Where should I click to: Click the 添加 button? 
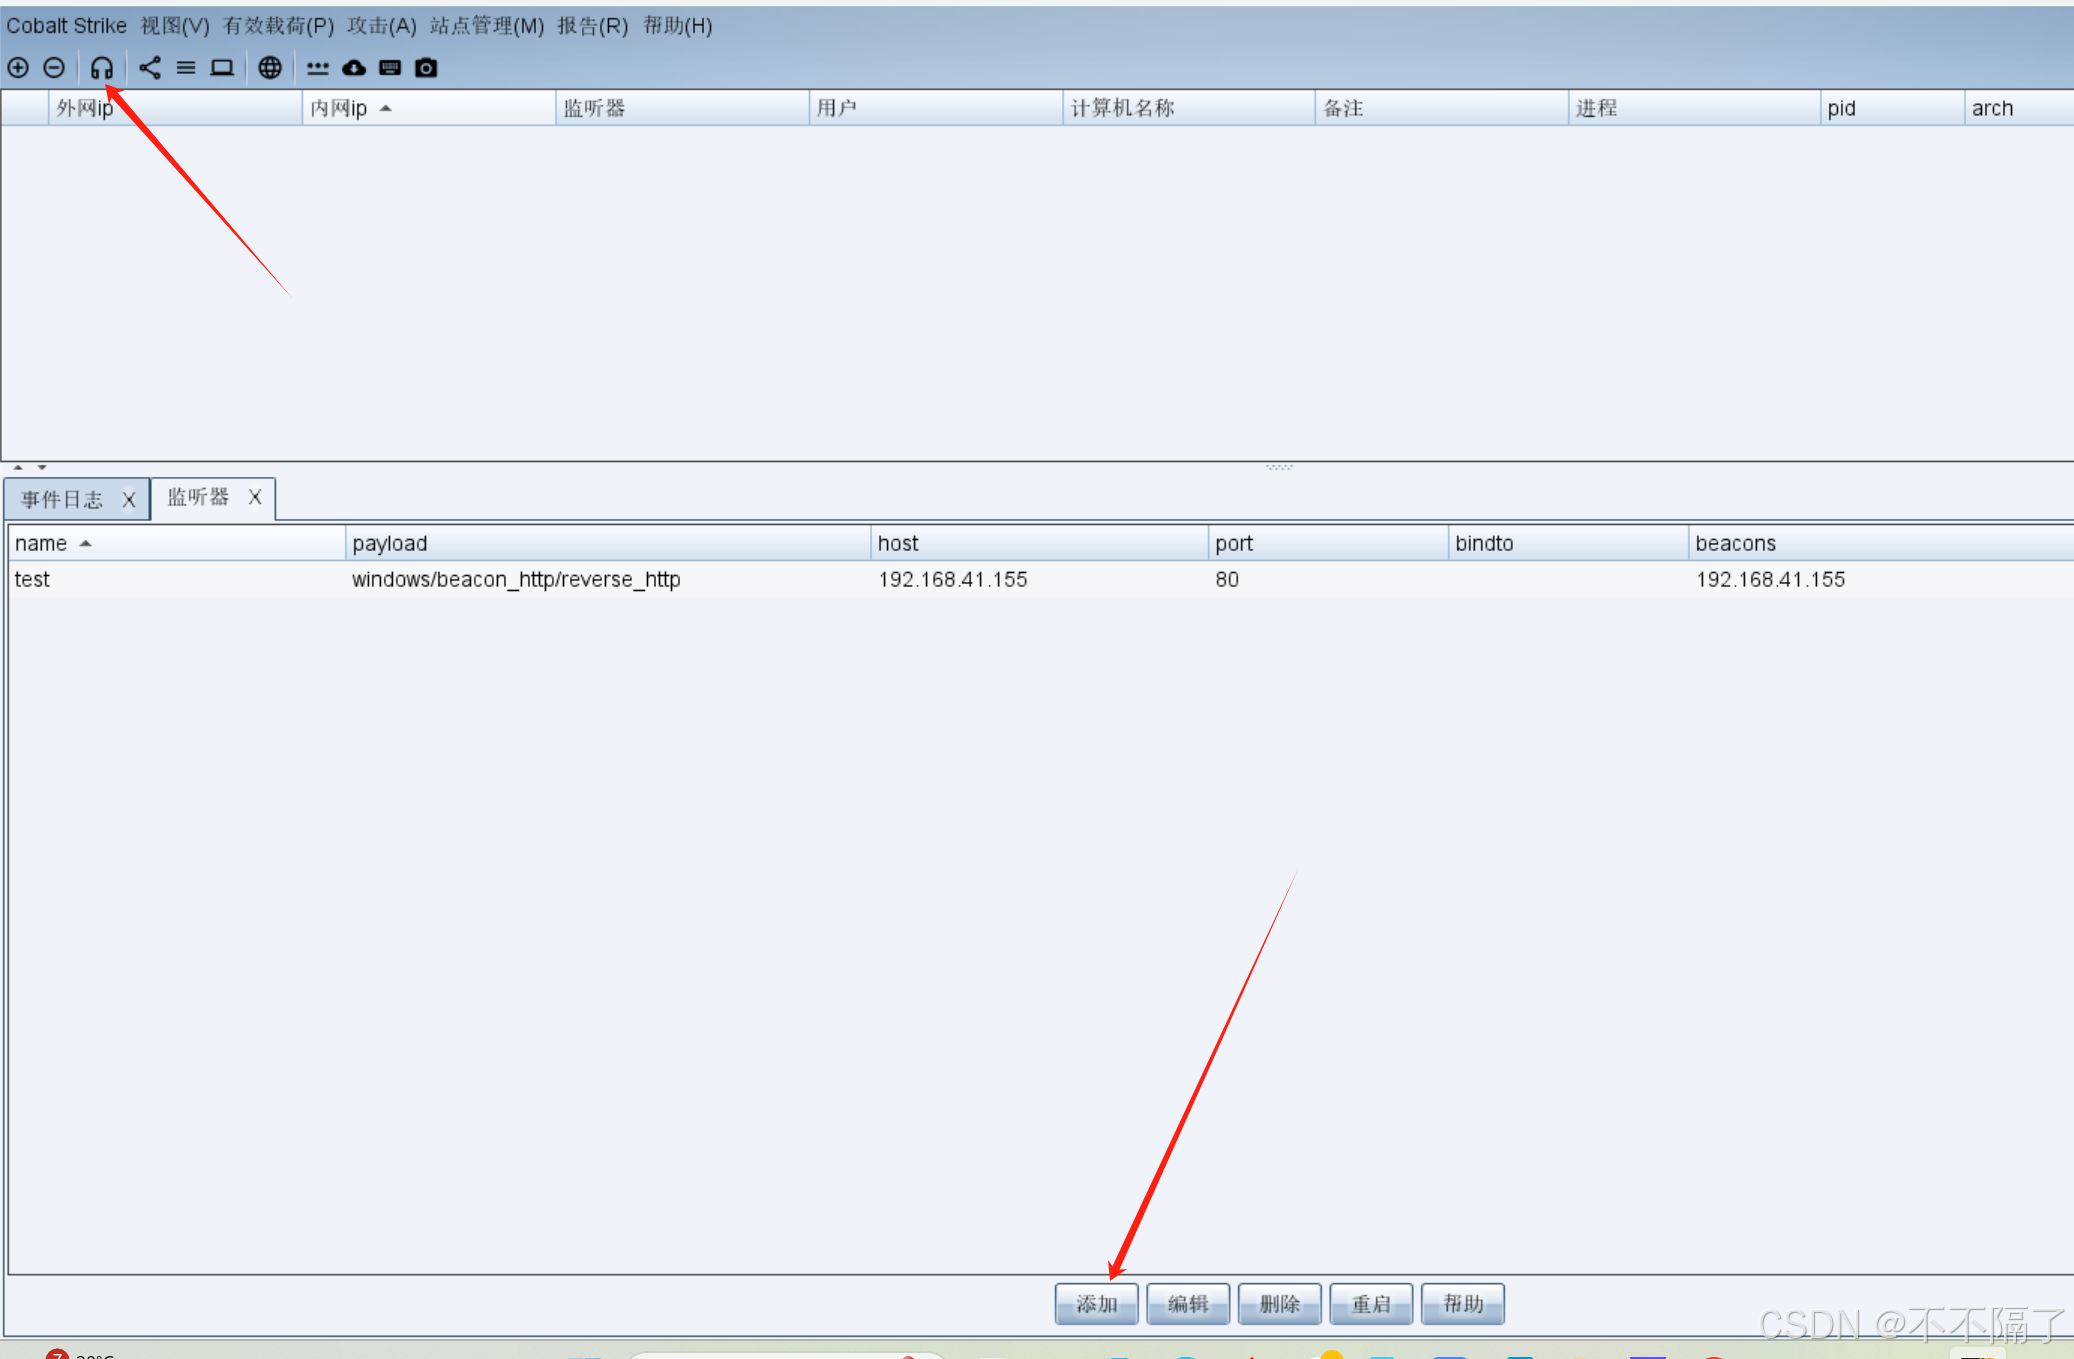(1096, 1304)
